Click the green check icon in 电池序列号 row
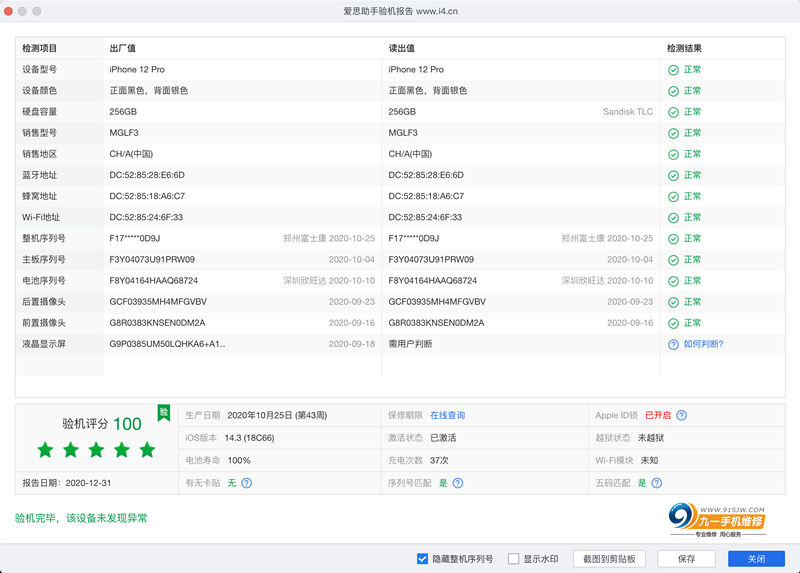This screenshot has width=800, height=573. click(673, 281)
